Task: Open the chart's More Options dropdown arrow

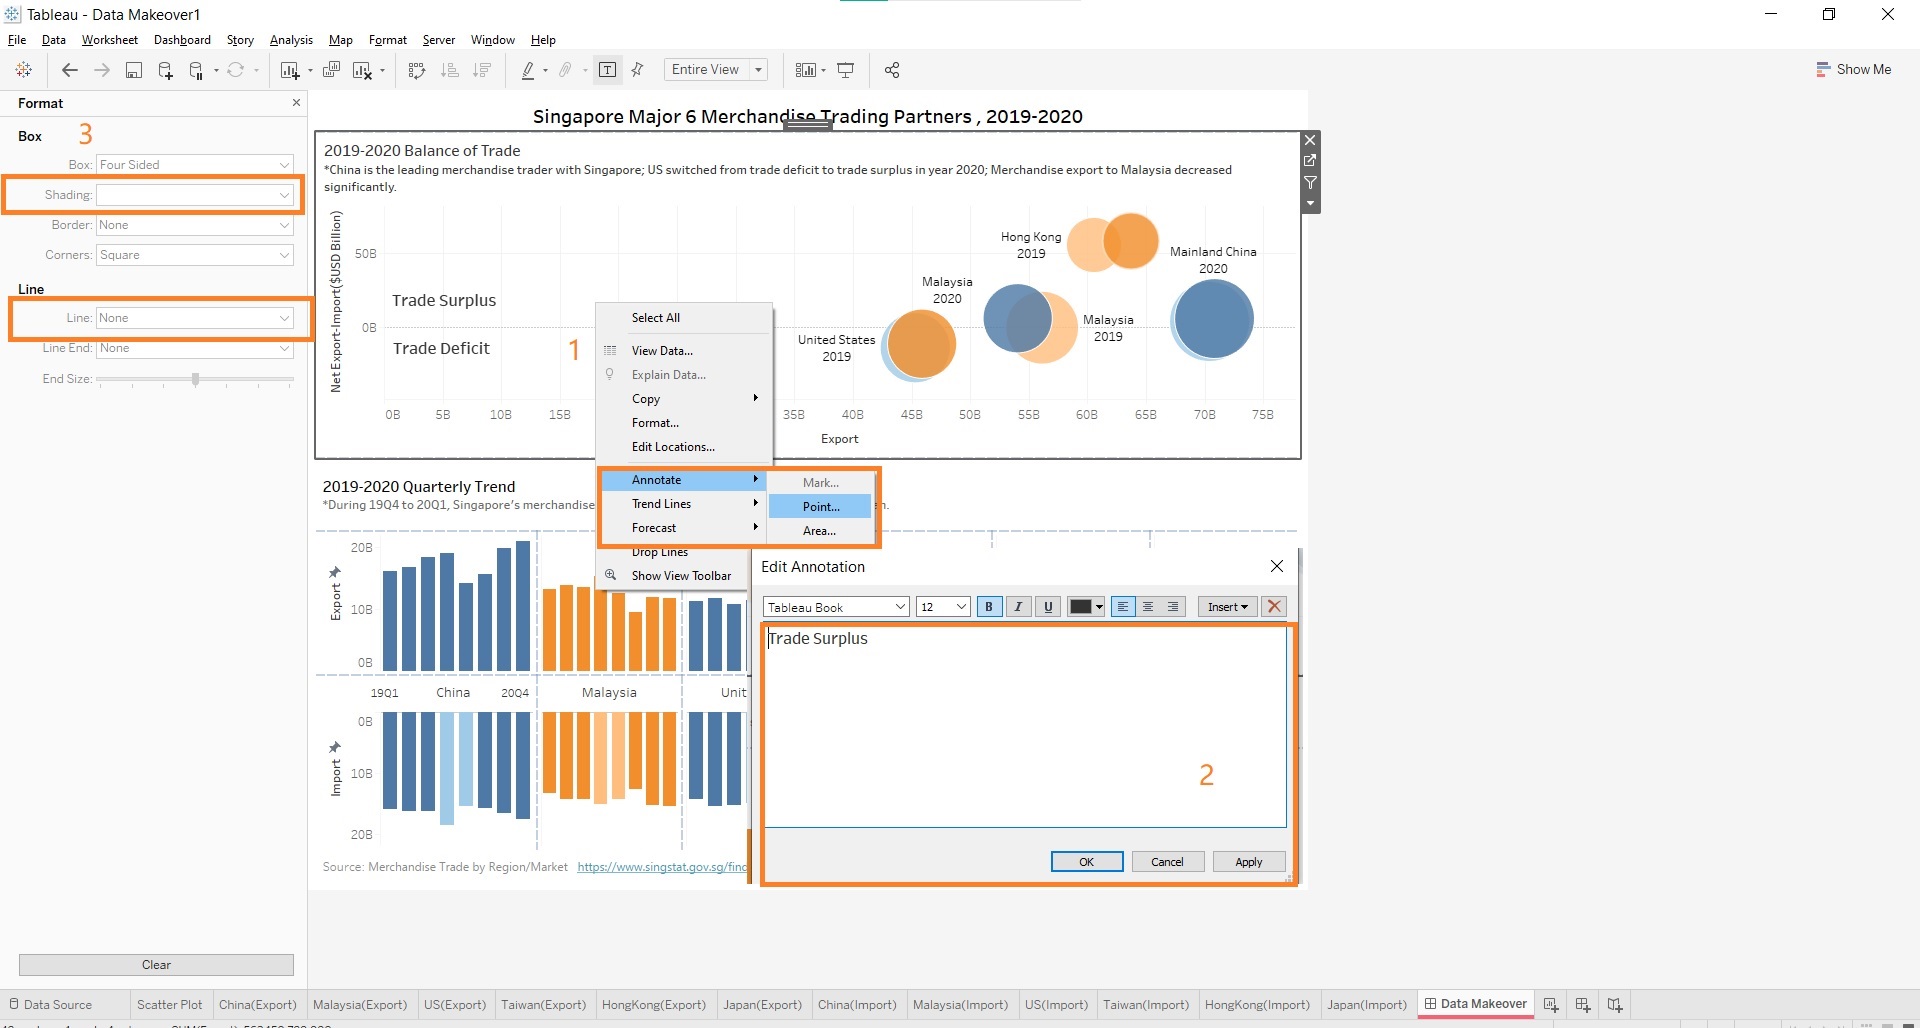Action: (1310, 203)
